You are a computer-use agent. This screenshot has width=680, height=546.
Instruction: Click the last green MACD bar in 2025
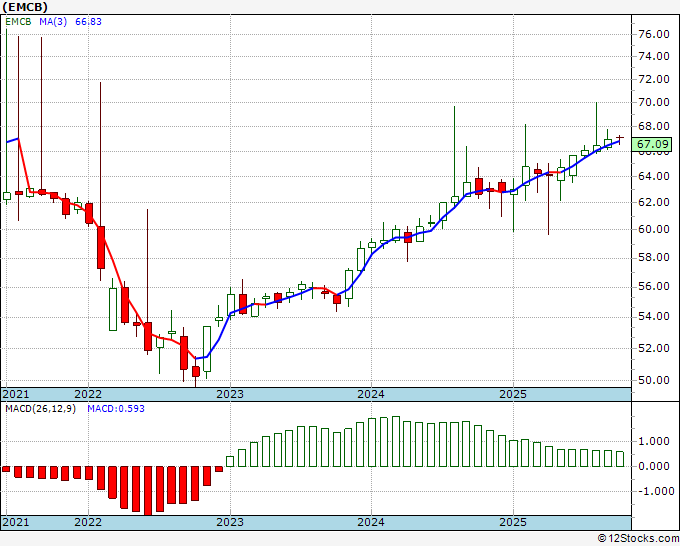pyautogui.click(x=620, y=459)
